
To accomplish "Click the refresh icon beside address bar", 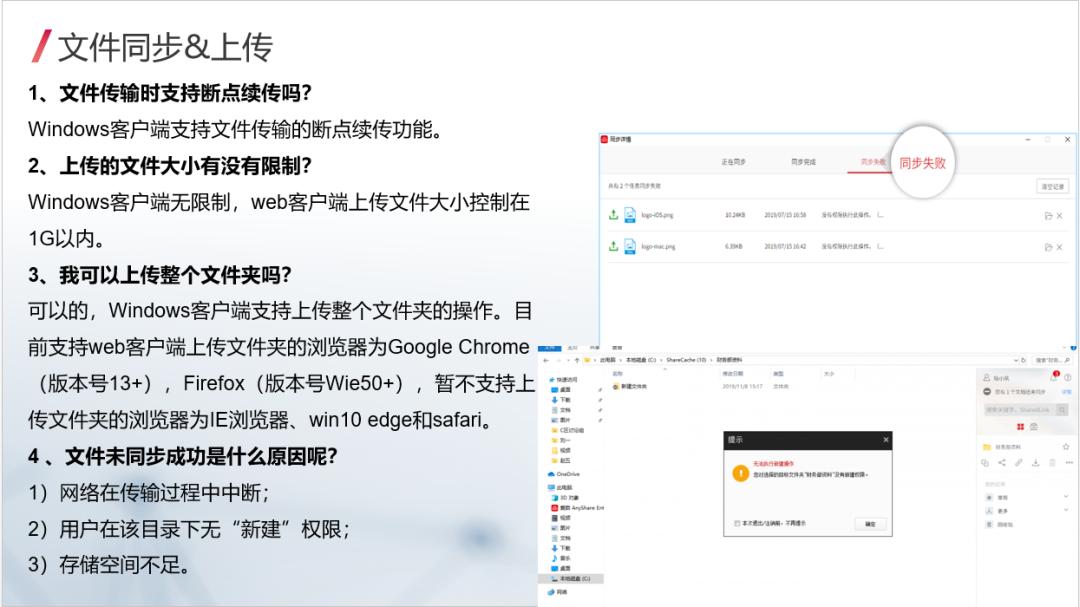I will pos(1024,360).
